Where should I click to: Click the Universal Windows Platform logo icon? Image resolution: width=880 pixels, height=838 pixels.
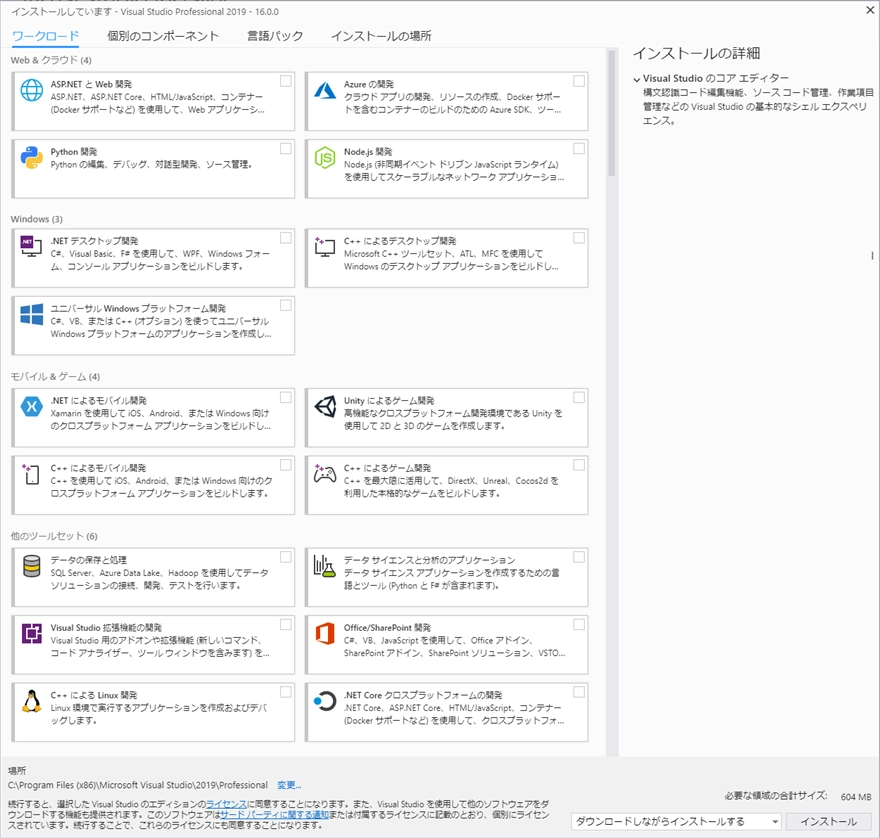(31, 314)
